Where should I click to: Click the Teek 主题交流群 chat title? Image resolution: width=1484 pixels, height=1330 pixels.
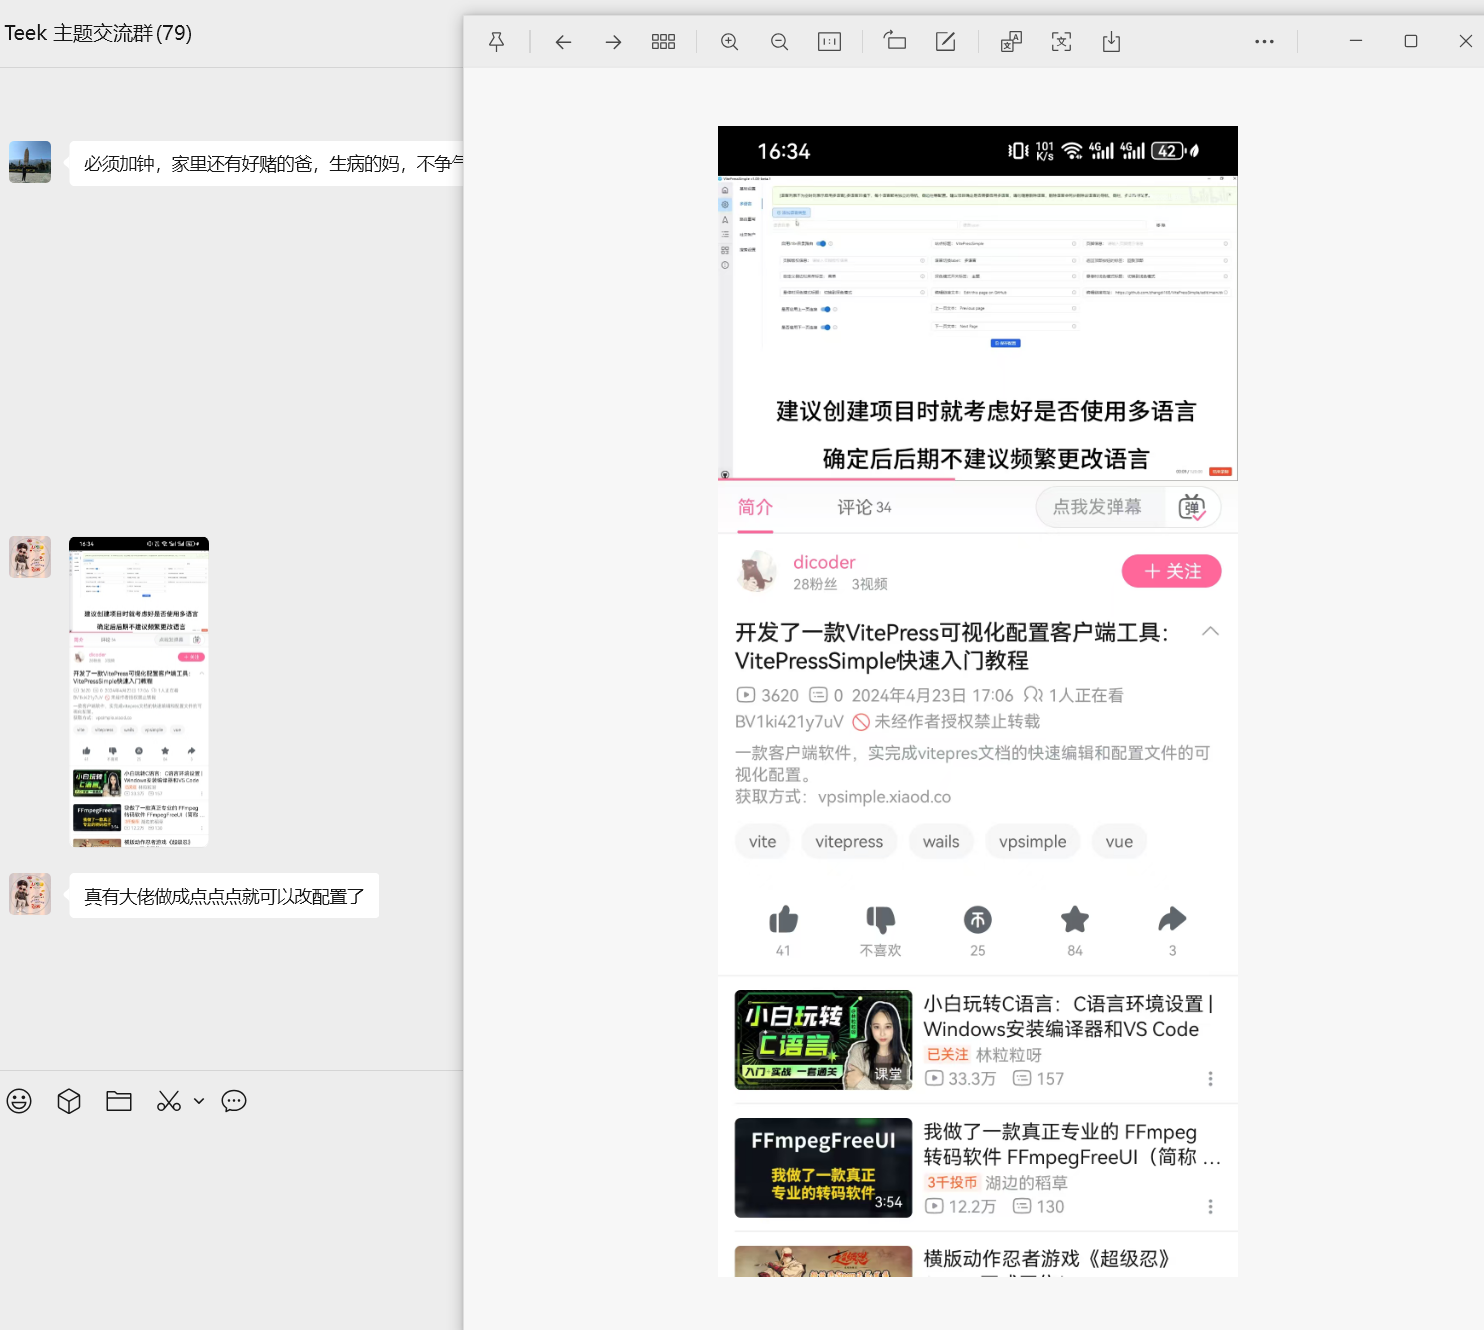(x=98, y=33)
